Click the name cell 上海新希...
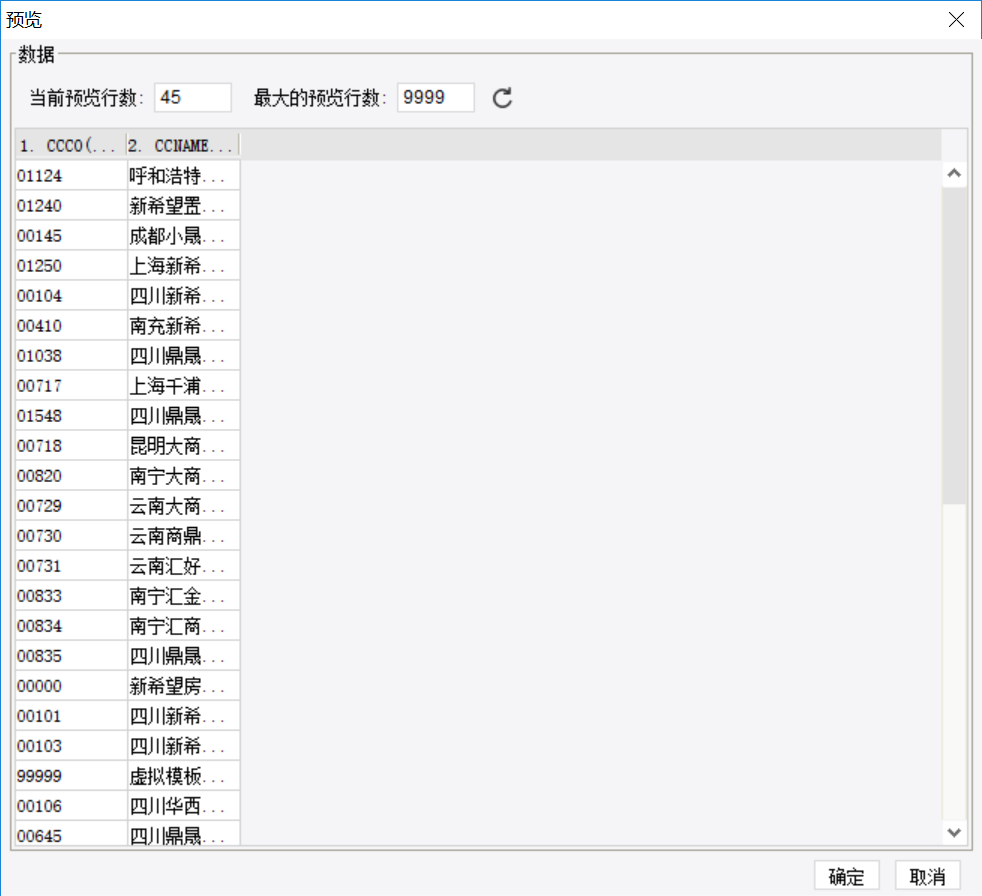Screen dimensions: 982x896 point(183,266)
